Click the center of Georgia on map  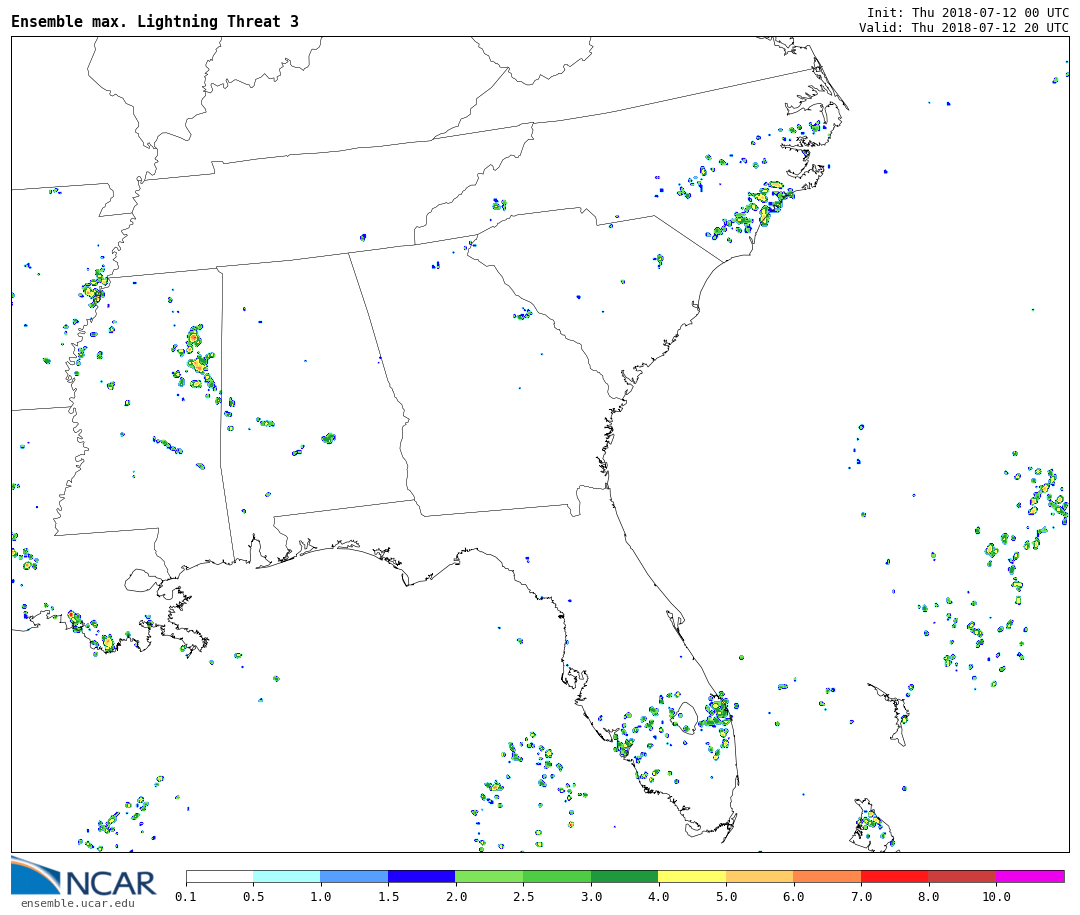(500, 400)
